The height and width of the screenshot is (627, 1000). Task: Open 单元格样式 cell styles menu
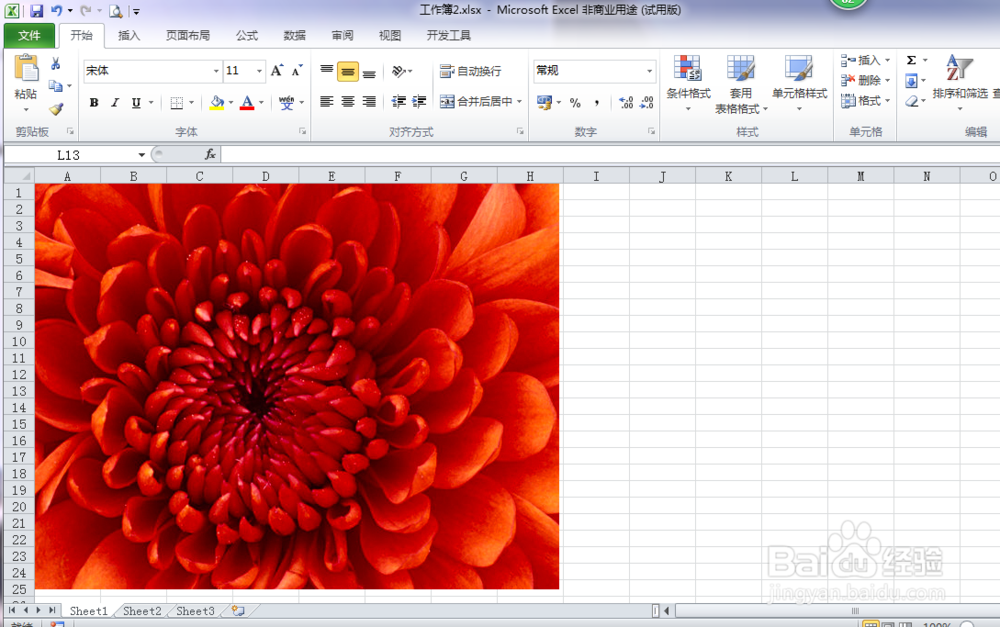click(x=799, y=83)
